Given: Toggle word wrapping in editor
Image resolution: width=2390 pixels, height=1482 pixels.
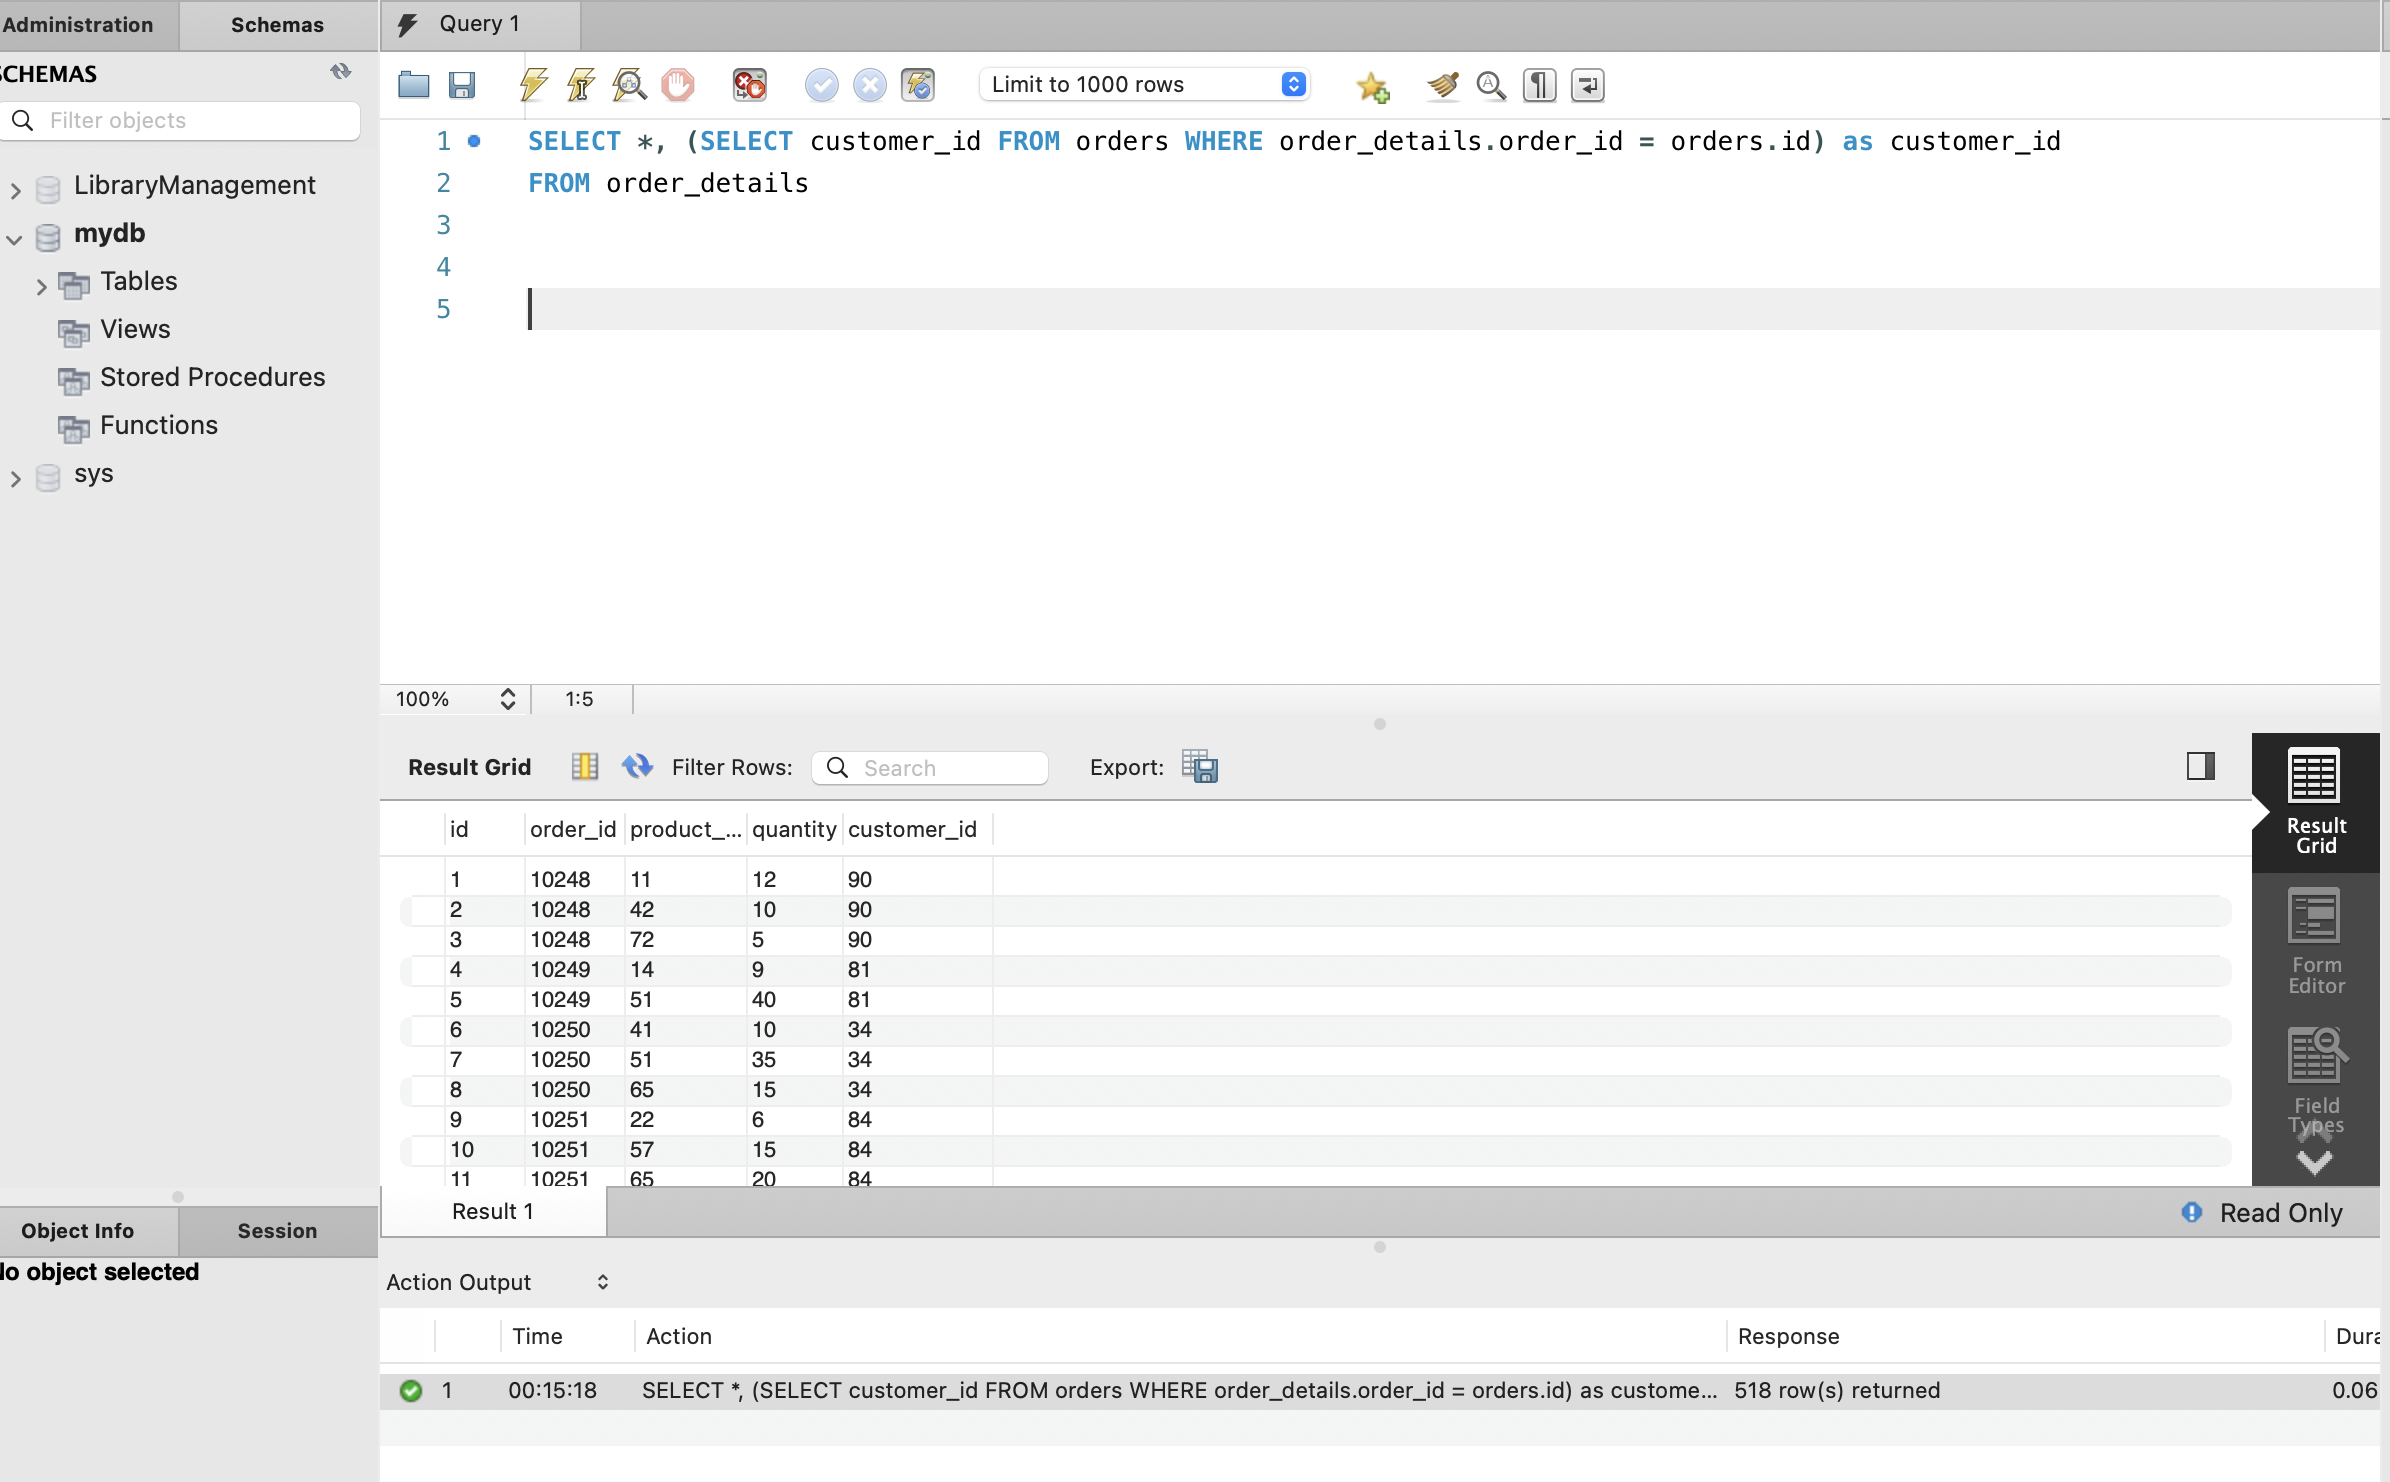Looking at the screenshot, I should coord(1587,85).
